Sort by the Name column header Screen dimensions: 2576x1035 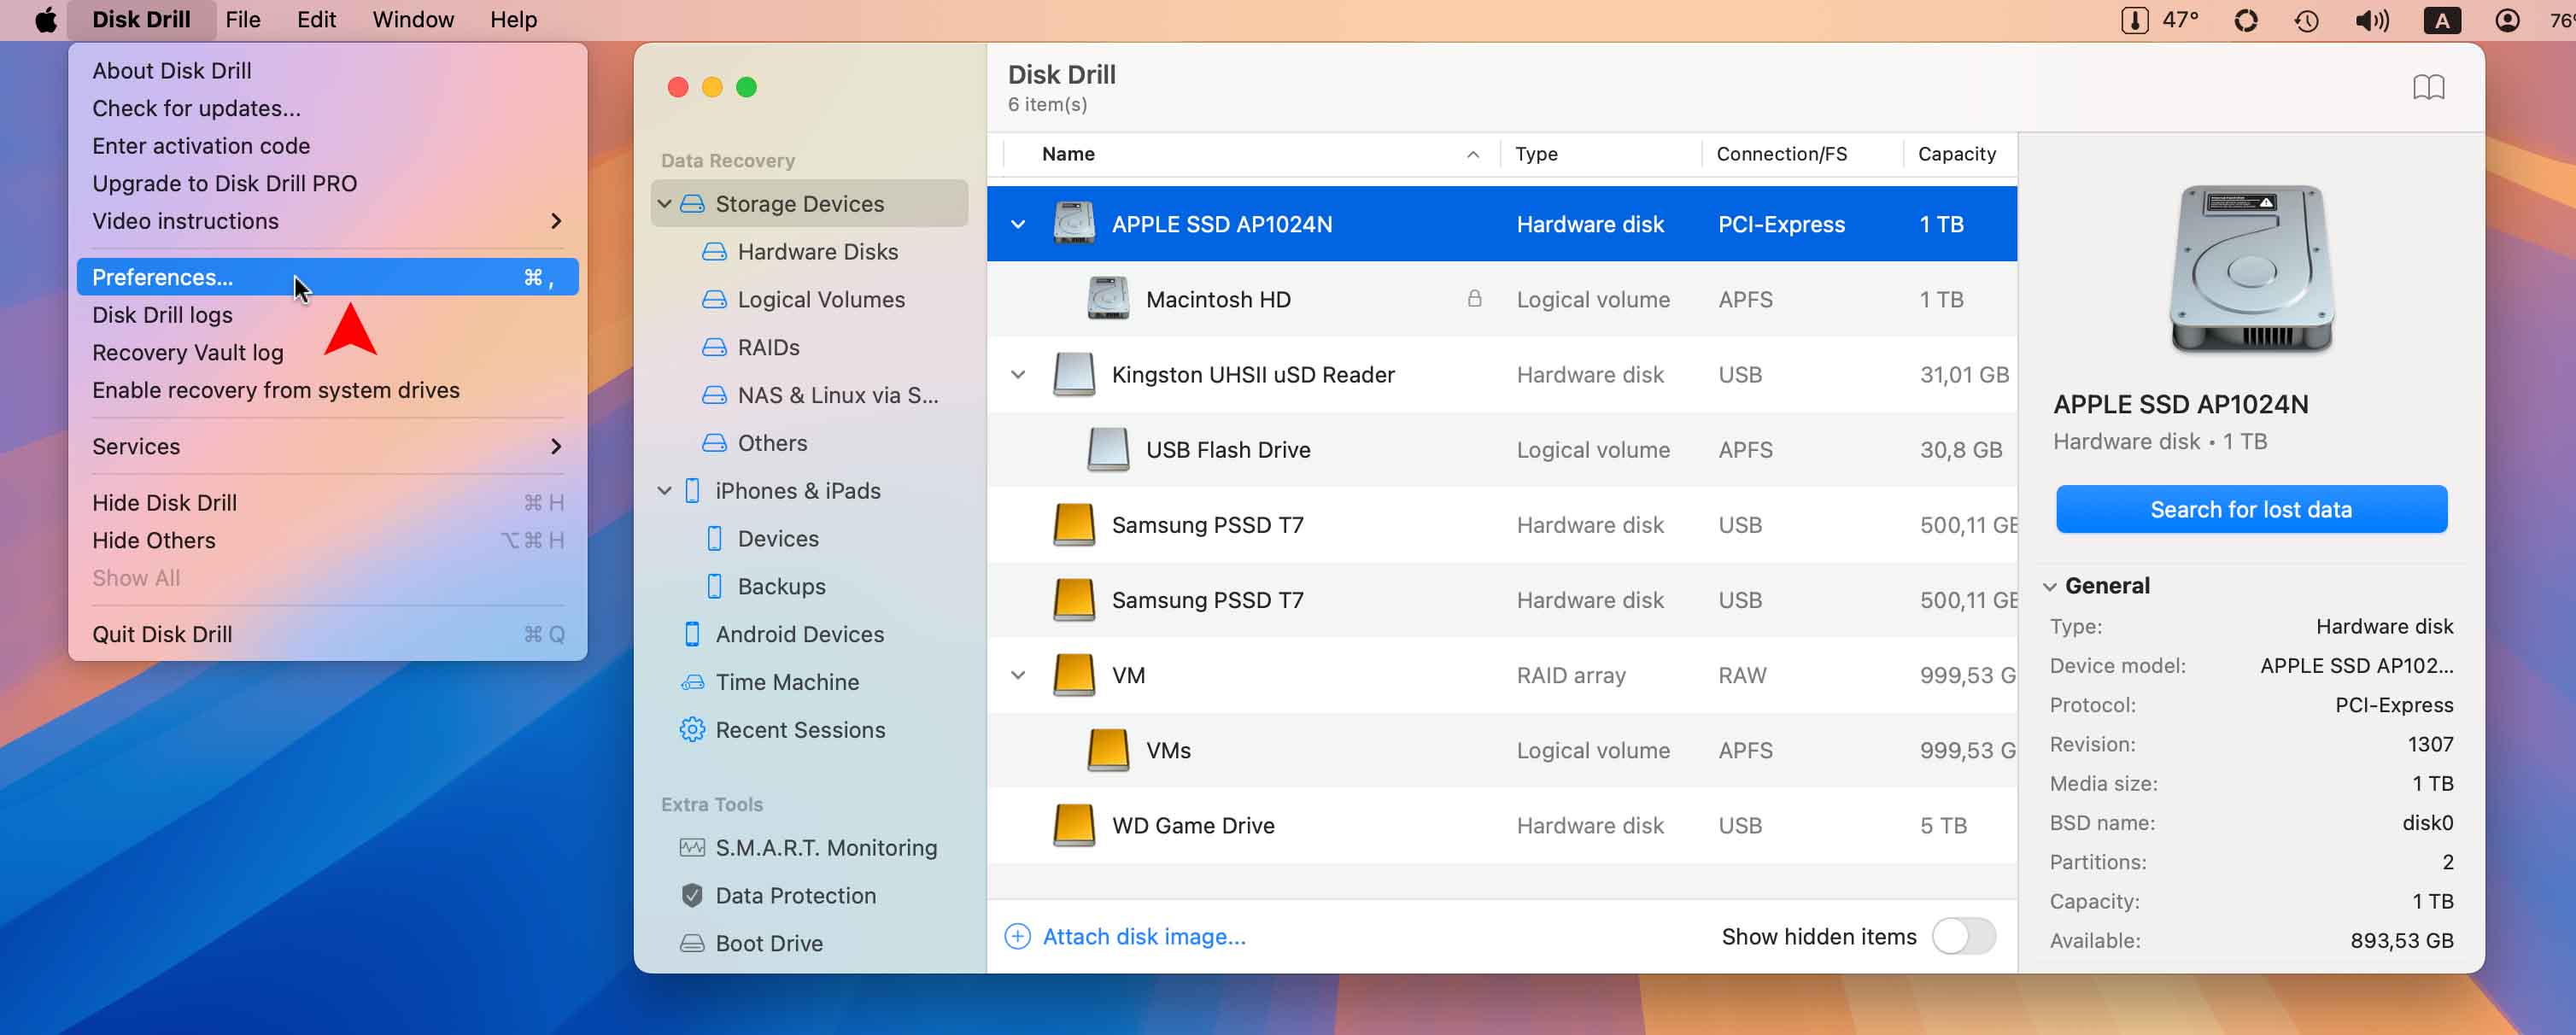pyautogui.click(x=1068, y=154)
